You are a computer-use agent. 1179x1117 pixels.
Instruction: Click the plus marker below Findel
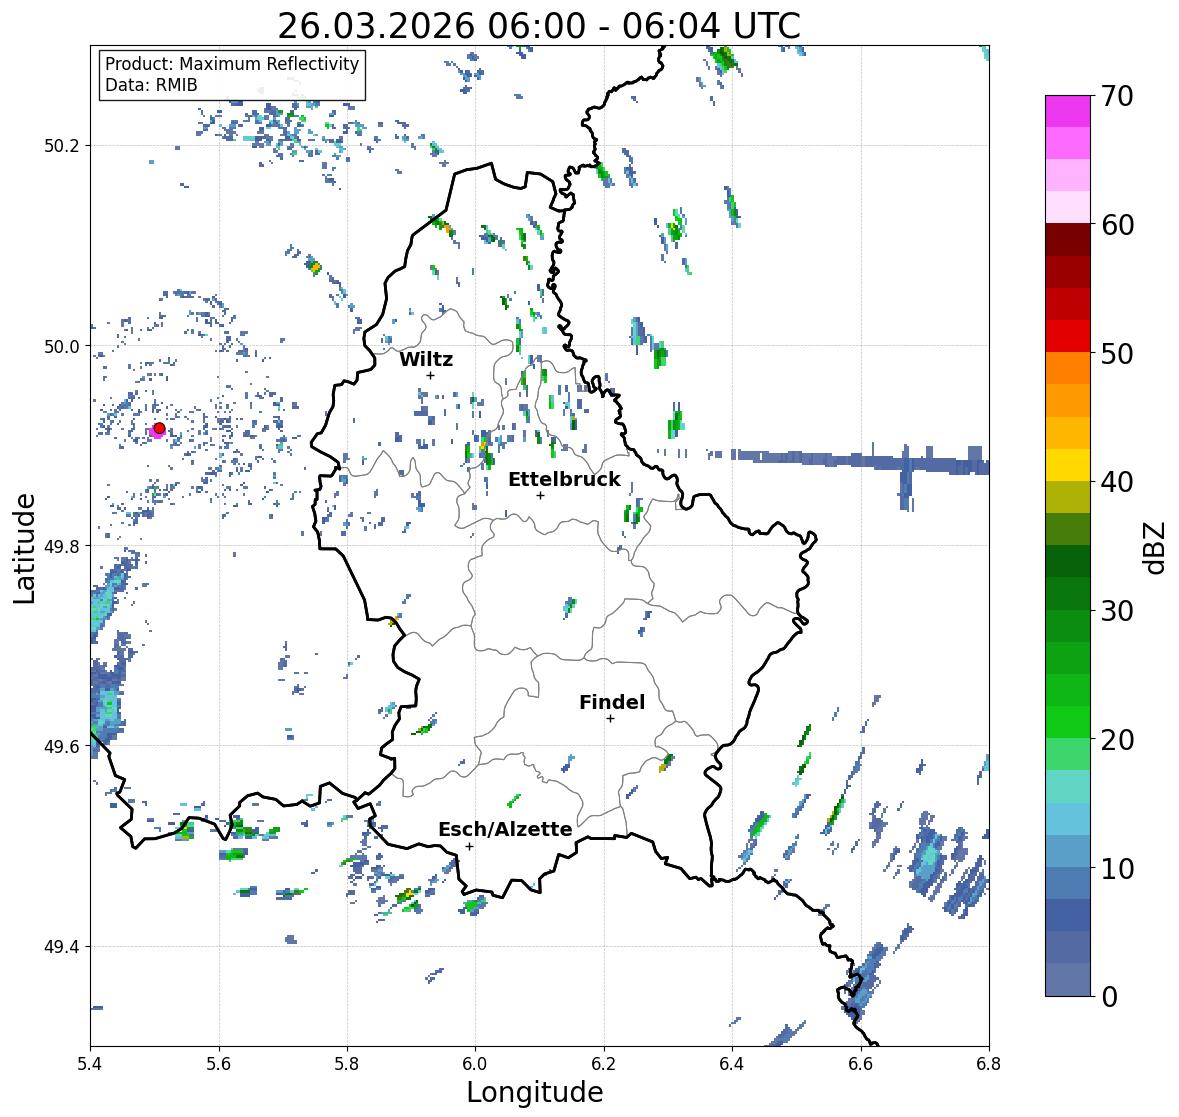[611, 719]
